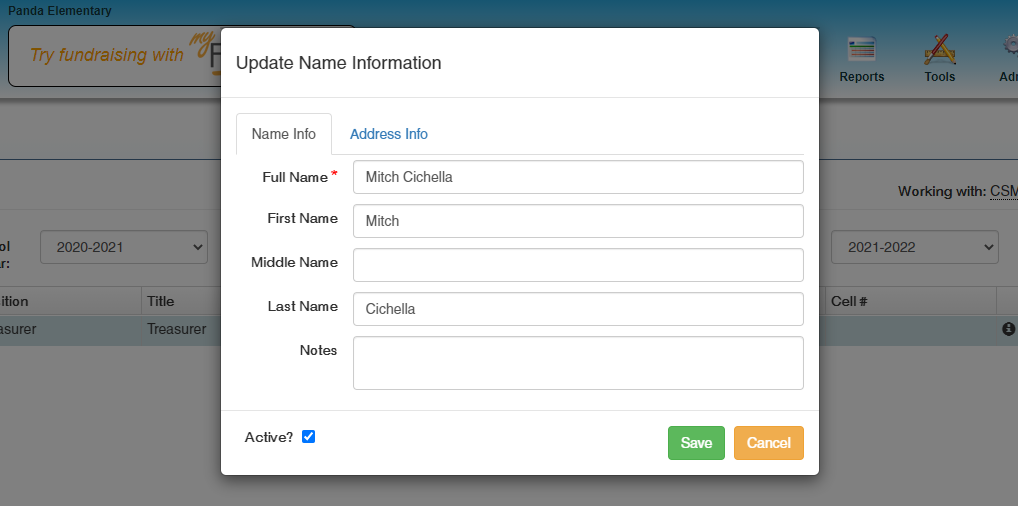Open the Tools icon in the toolbar
Image resolution: width=1018 pixels, height=506 pixels.
(939, 59)
